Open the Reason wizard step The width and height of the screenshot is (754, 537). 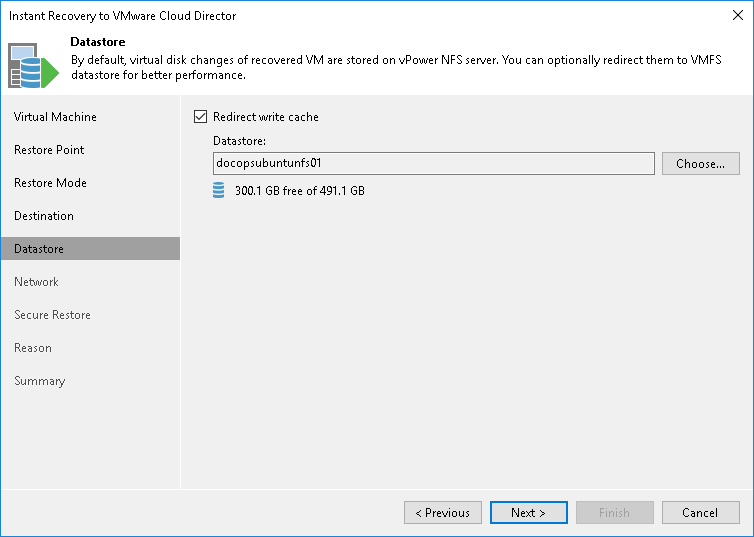(x=33, y=348)
